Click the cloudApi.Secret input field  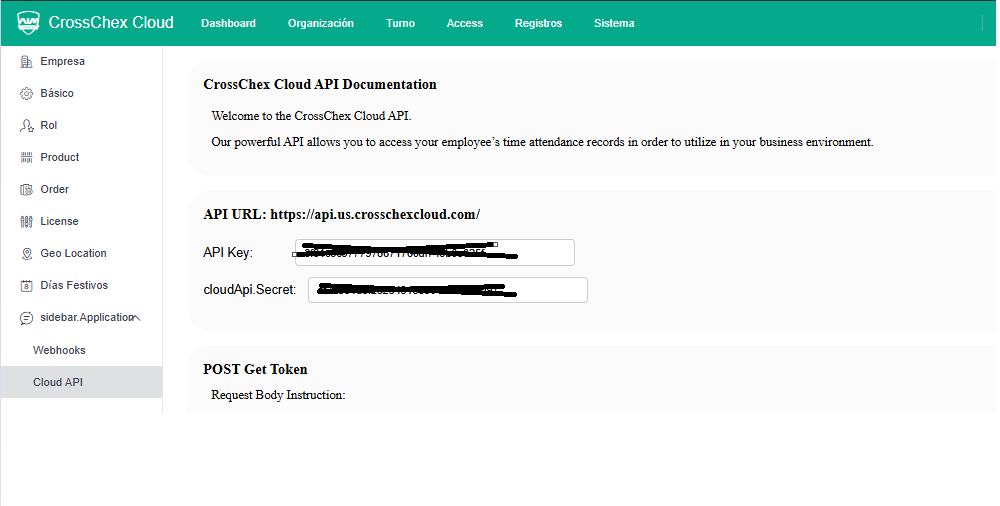[x=448, y=290]
